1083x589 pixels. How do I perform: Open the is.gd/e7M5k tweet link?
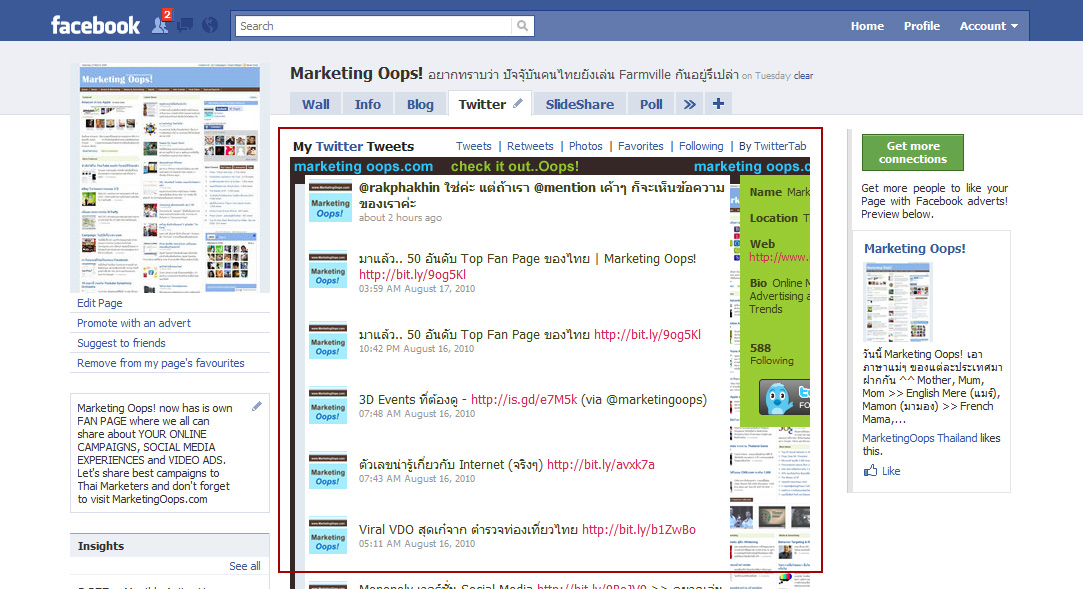pos(524,399)
